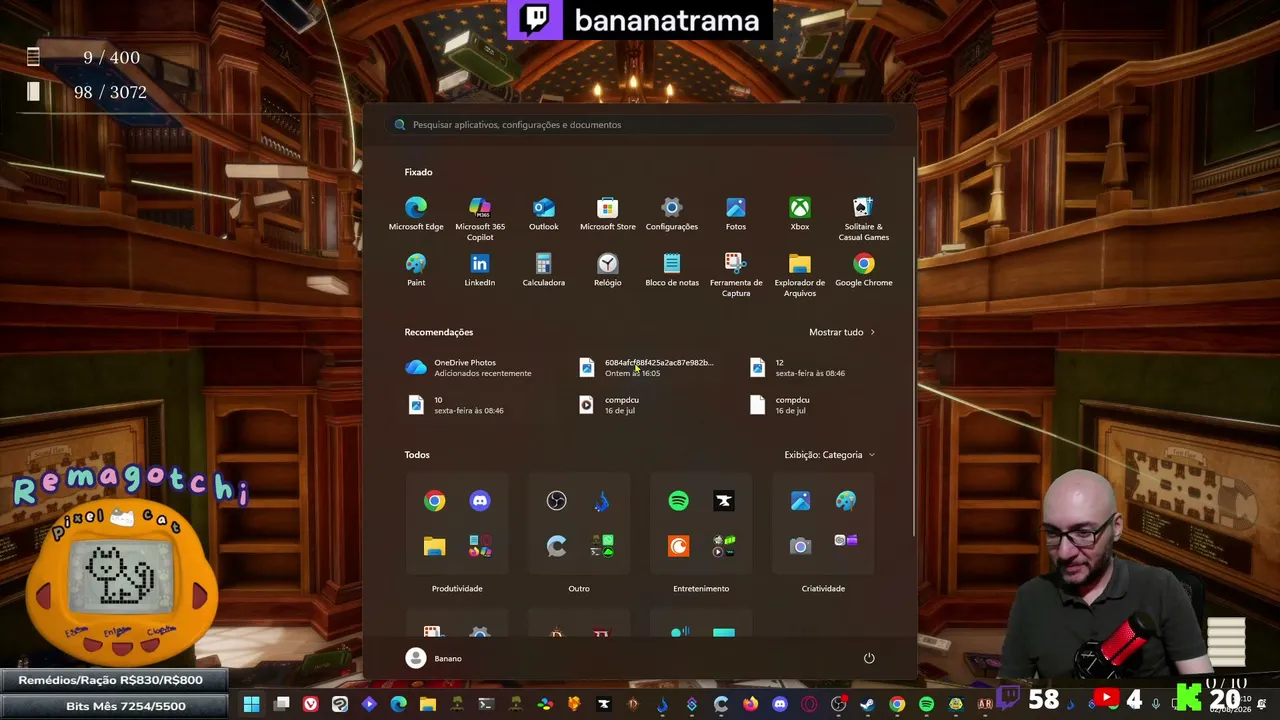Open Crunchyroll in the Entretenimento folder

pos(678,546)
